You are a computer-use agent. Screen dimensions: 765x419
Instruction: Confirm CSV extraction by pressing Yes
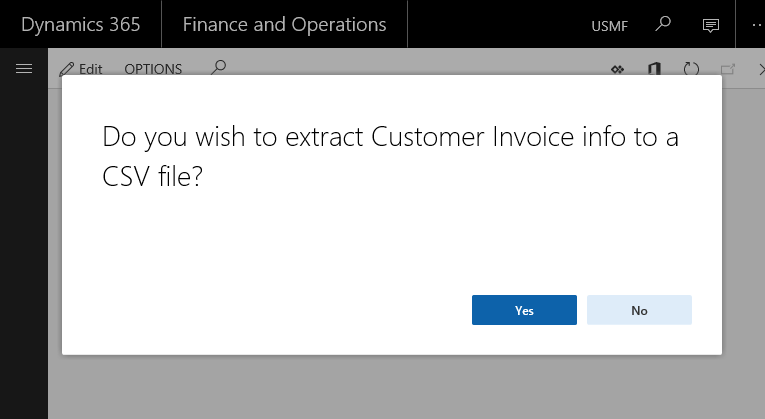pyautogui.click(x=524, y=310)
